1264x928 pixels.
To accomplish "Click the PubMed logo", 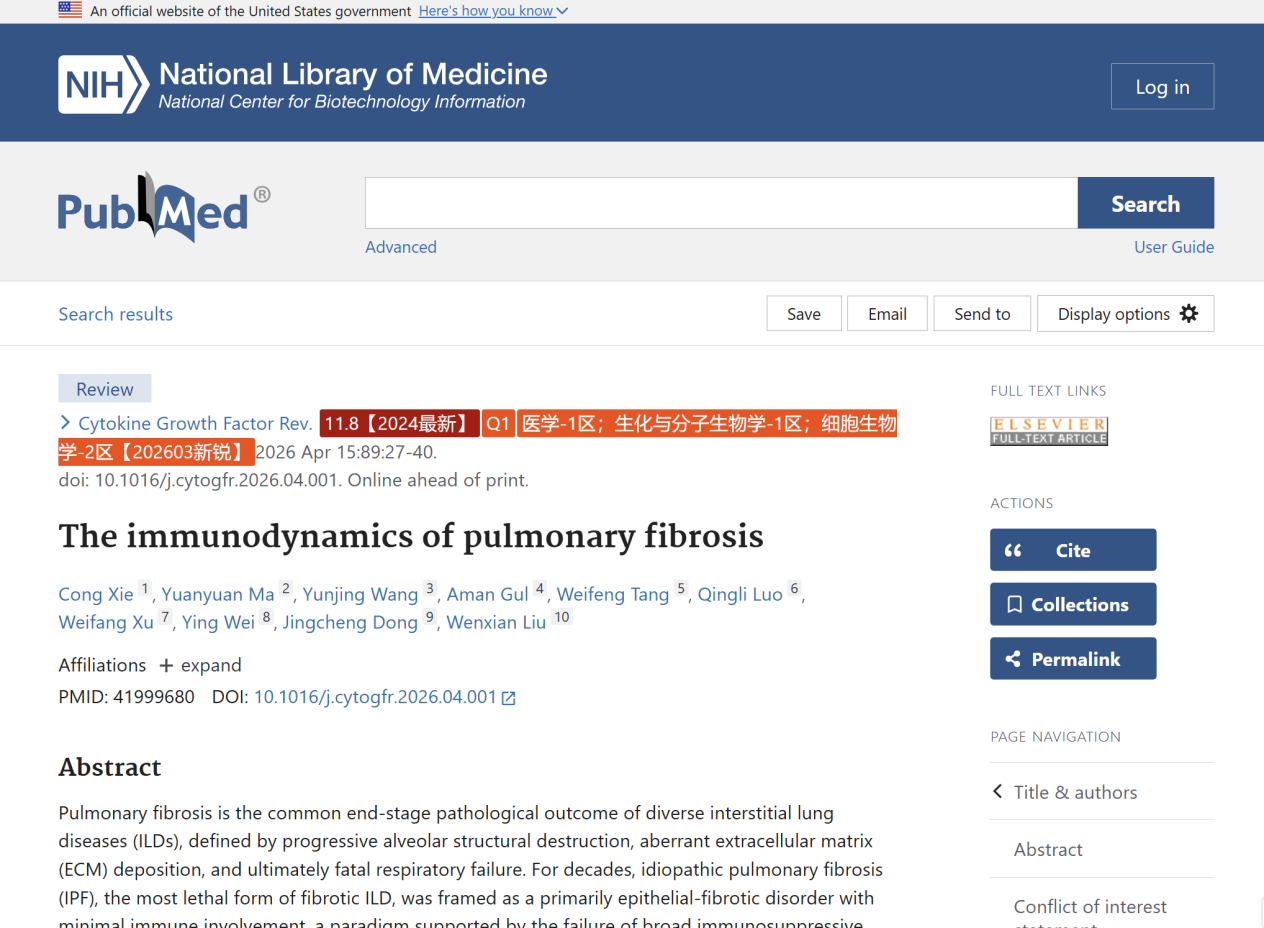I will 164,208.
